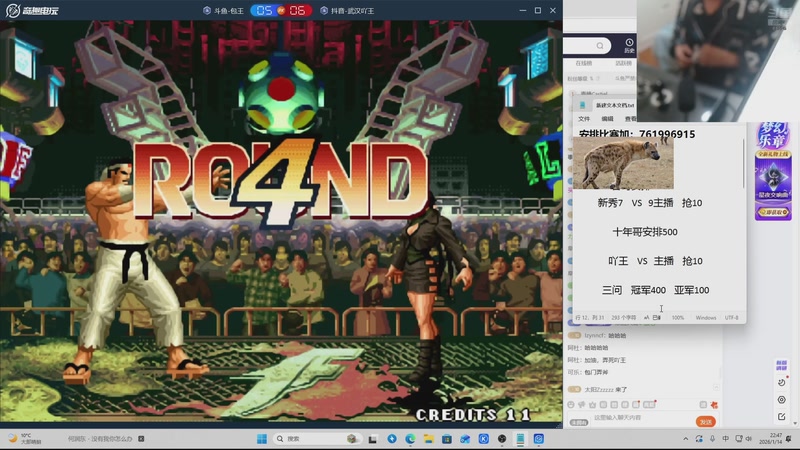The width and height of the screenshot is (800, 450).
Task: Click the taskbar clock showing 22:47
Action: [x=770, y=439]
